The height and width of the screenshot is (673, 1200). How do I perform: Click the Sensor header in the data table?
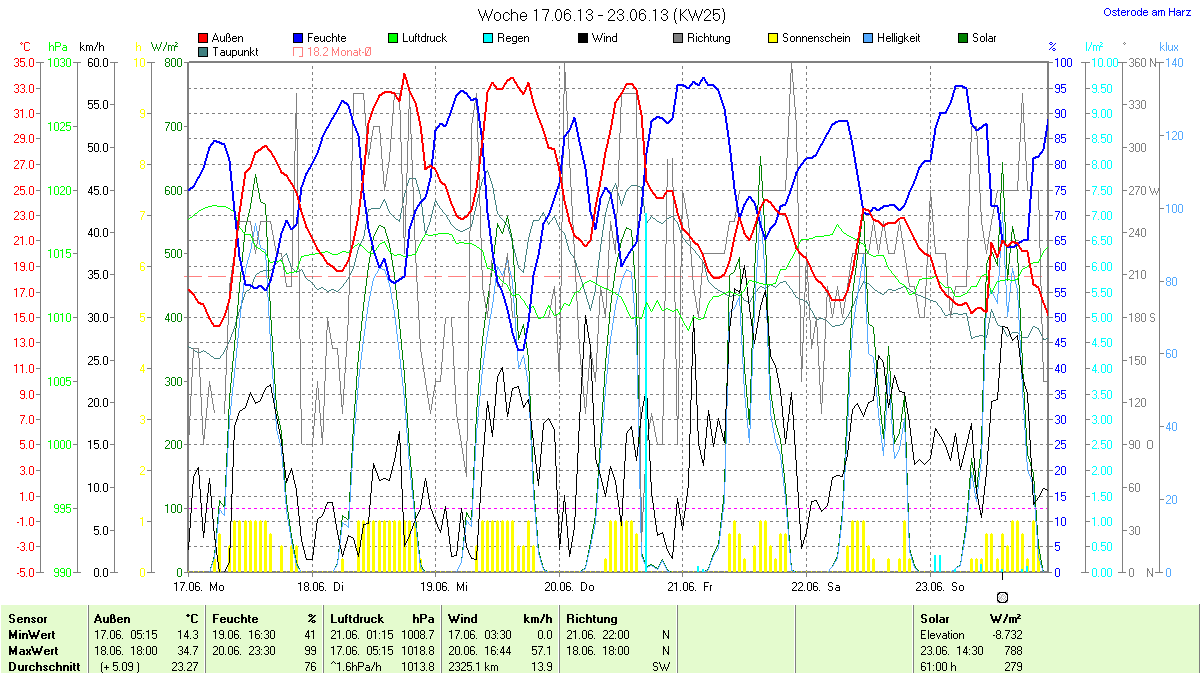click(28, 619)
